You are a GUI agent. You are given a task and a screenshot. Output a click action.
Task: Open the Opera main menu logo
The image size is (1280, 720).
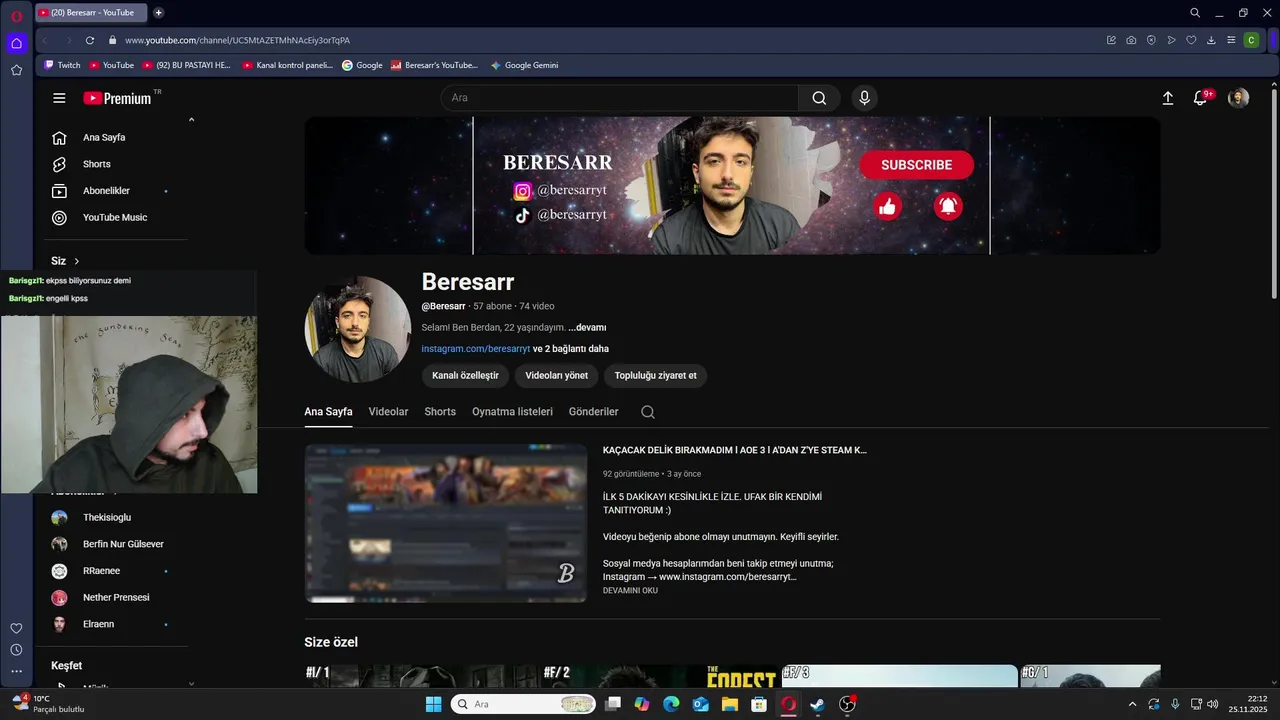[x=16, y=15]
